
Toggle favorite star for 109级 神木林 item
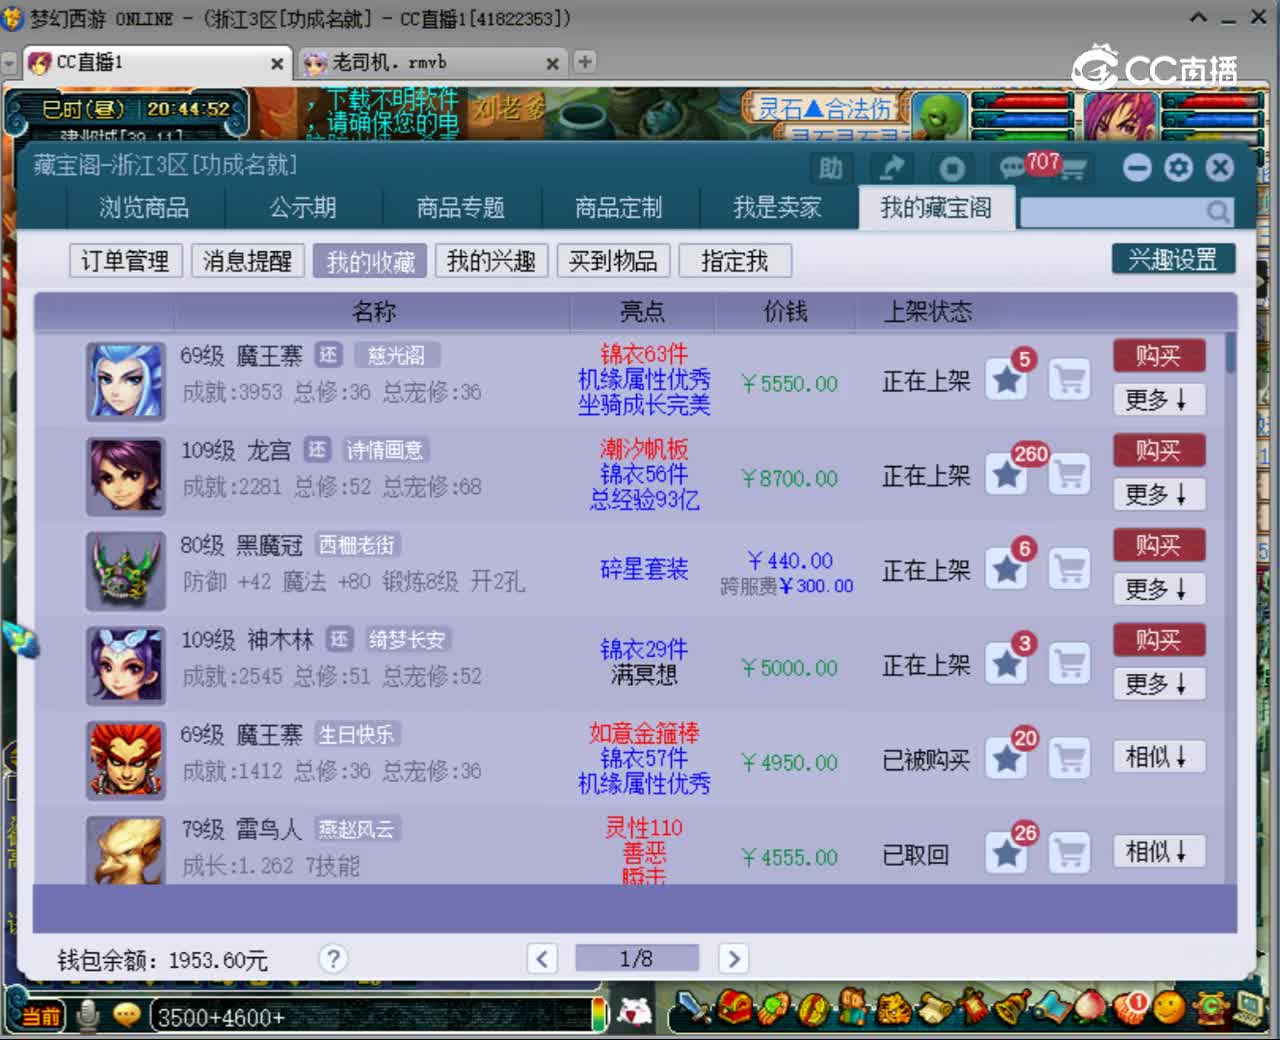[x=1007, y=664]
